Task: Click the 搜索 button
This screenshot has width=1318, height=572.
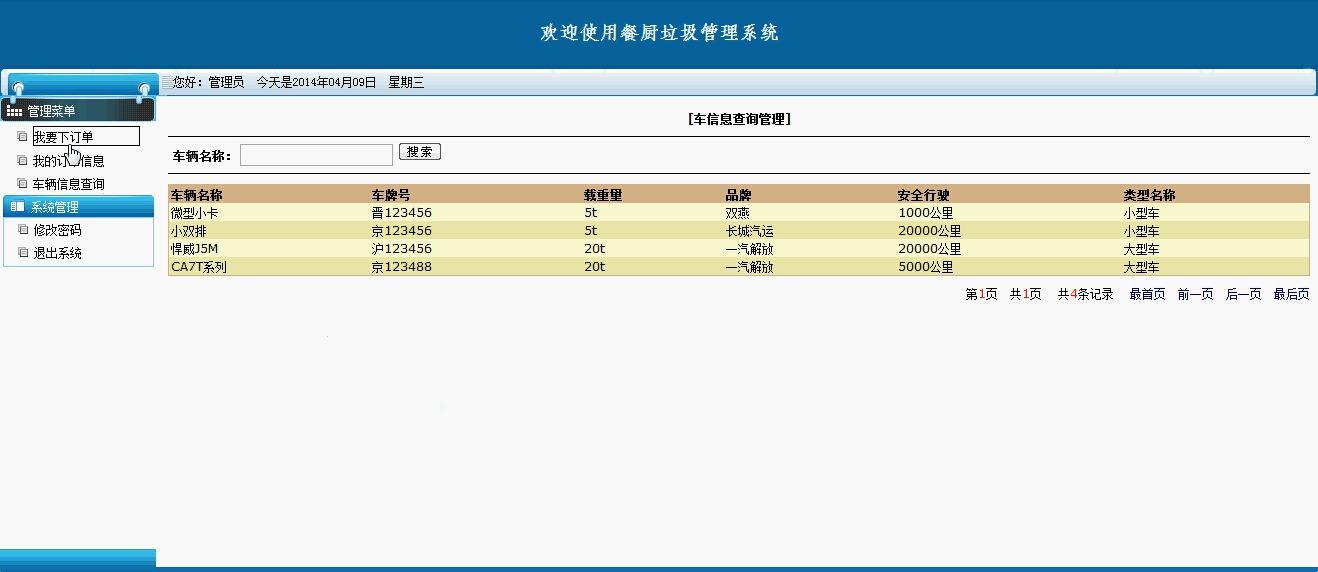Action: coord(420,152)
